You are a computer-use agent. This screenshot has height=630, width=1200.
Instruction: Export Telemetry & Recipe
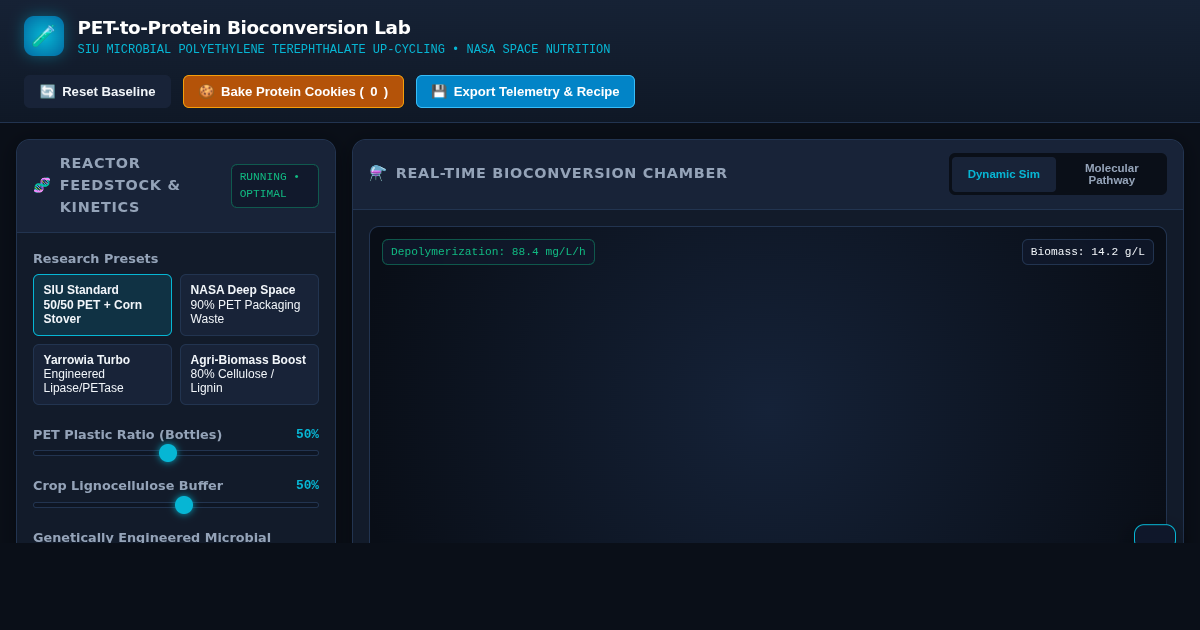pyautogui.click(x=525, y=91)
